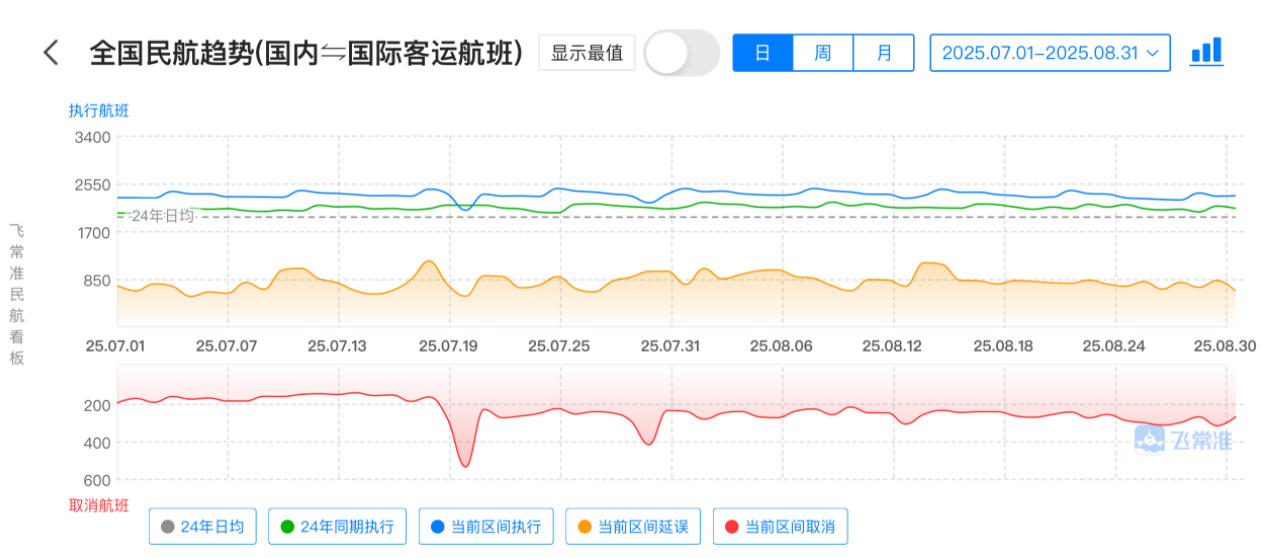The height and width of the screenshot is (558, 1270).
Task: Click the back arrow icon
Action: point(51,53)
